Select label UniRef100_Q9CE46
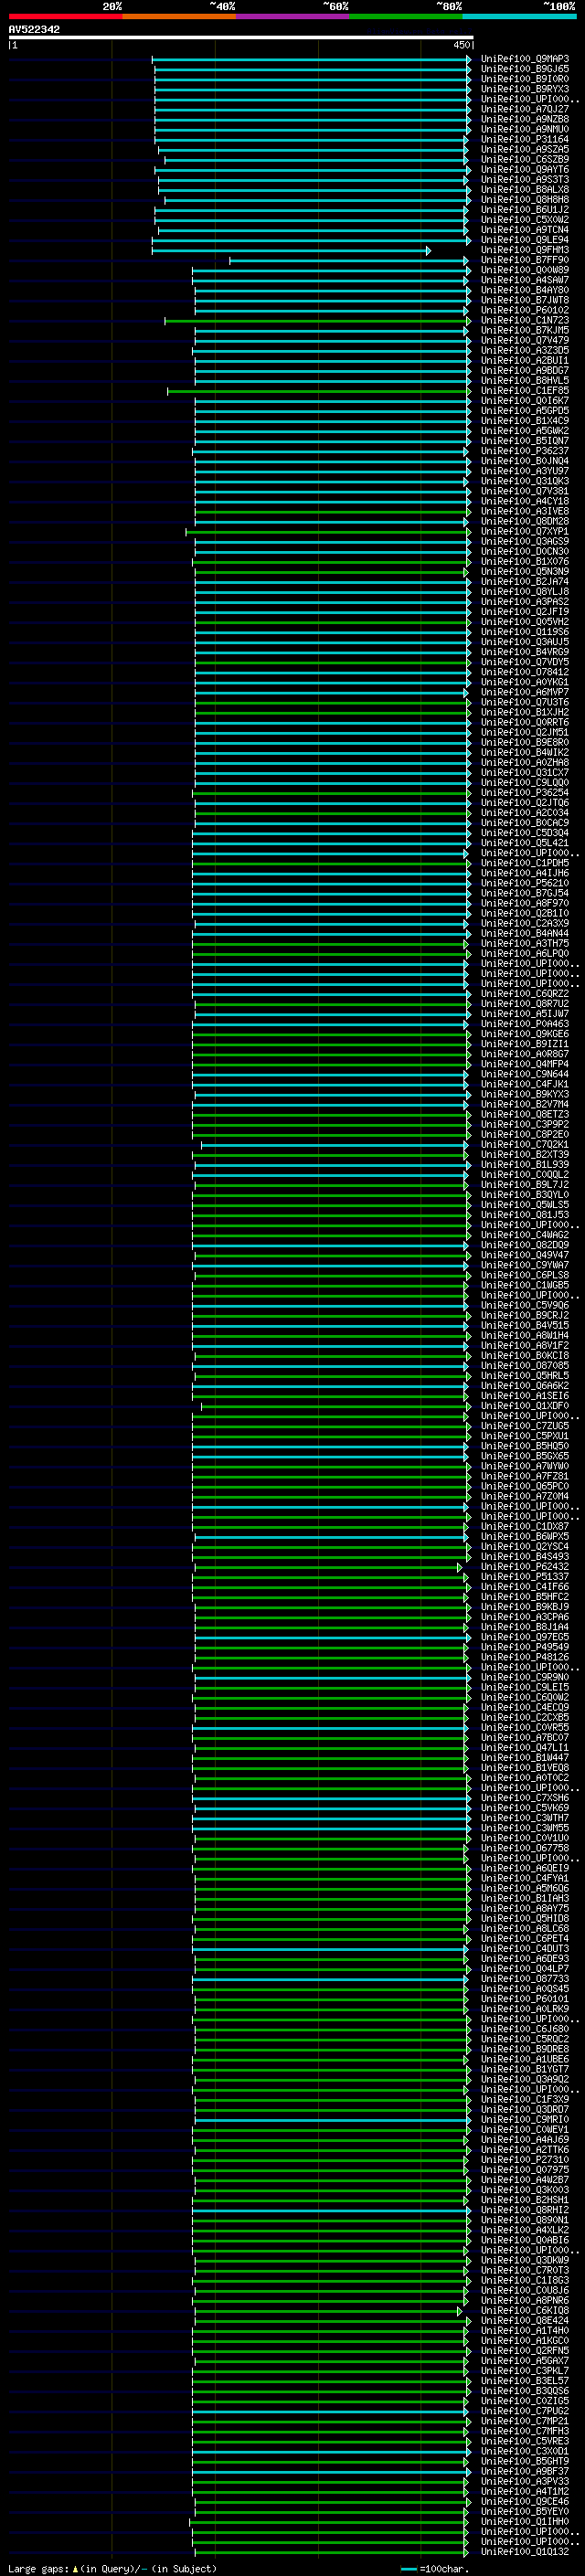Screen dimensions: 585x2576 524,2502
